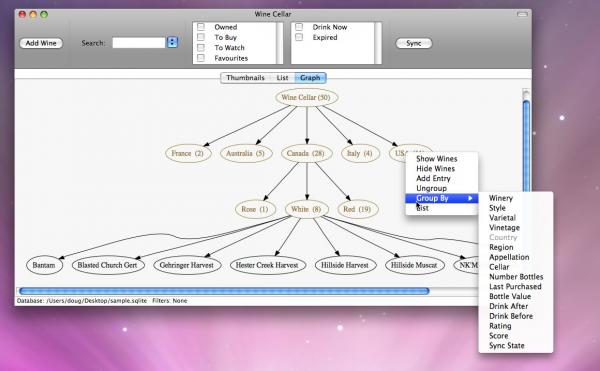Select Ungroup in the context menu
The height and width of the screenshot is (371, 600).
[x=431, y=188]
